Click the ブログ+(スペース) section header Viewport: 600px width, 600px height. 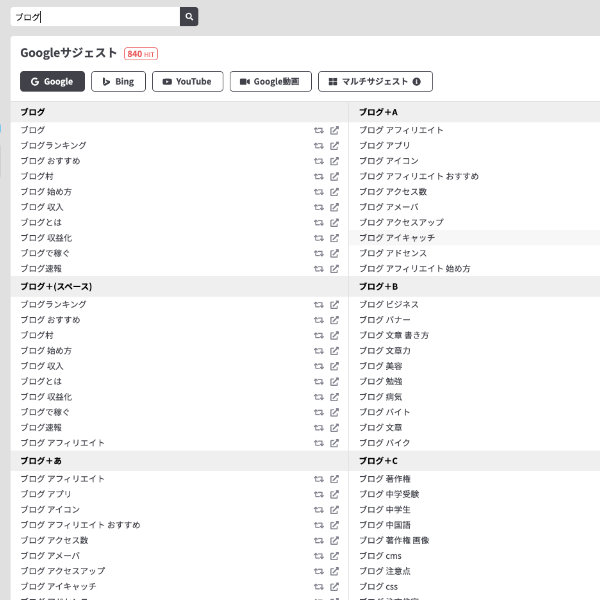click(x=56, y=287)
